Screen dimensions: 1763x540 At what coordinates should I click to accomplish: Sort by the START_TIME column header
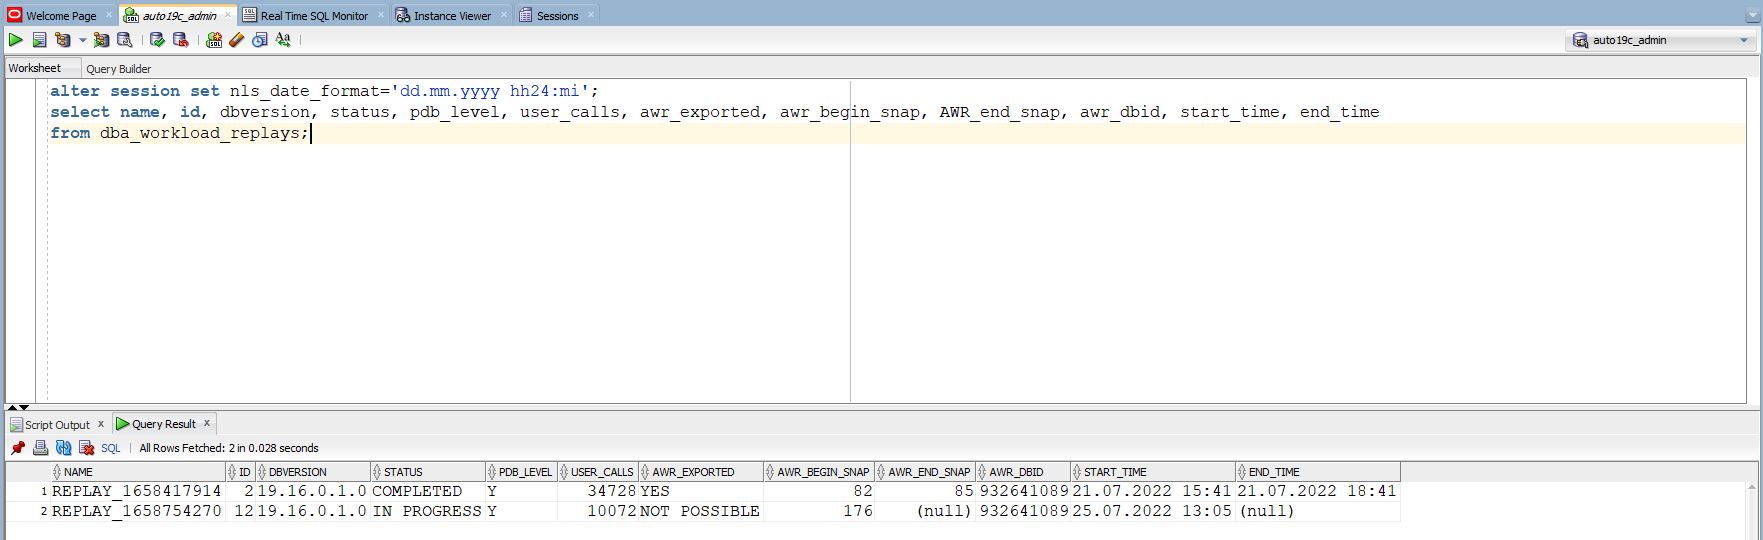[1153, 472]
